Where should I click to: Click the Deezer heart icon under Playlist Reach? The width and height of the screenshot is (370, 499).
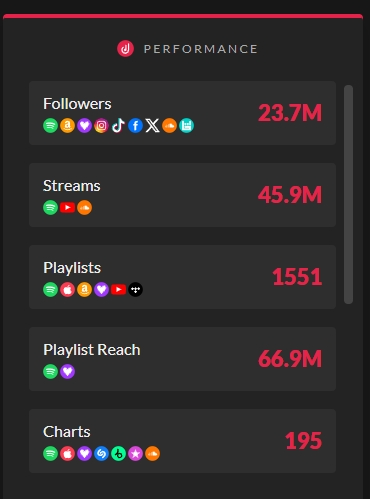click(x=67, y=372)
